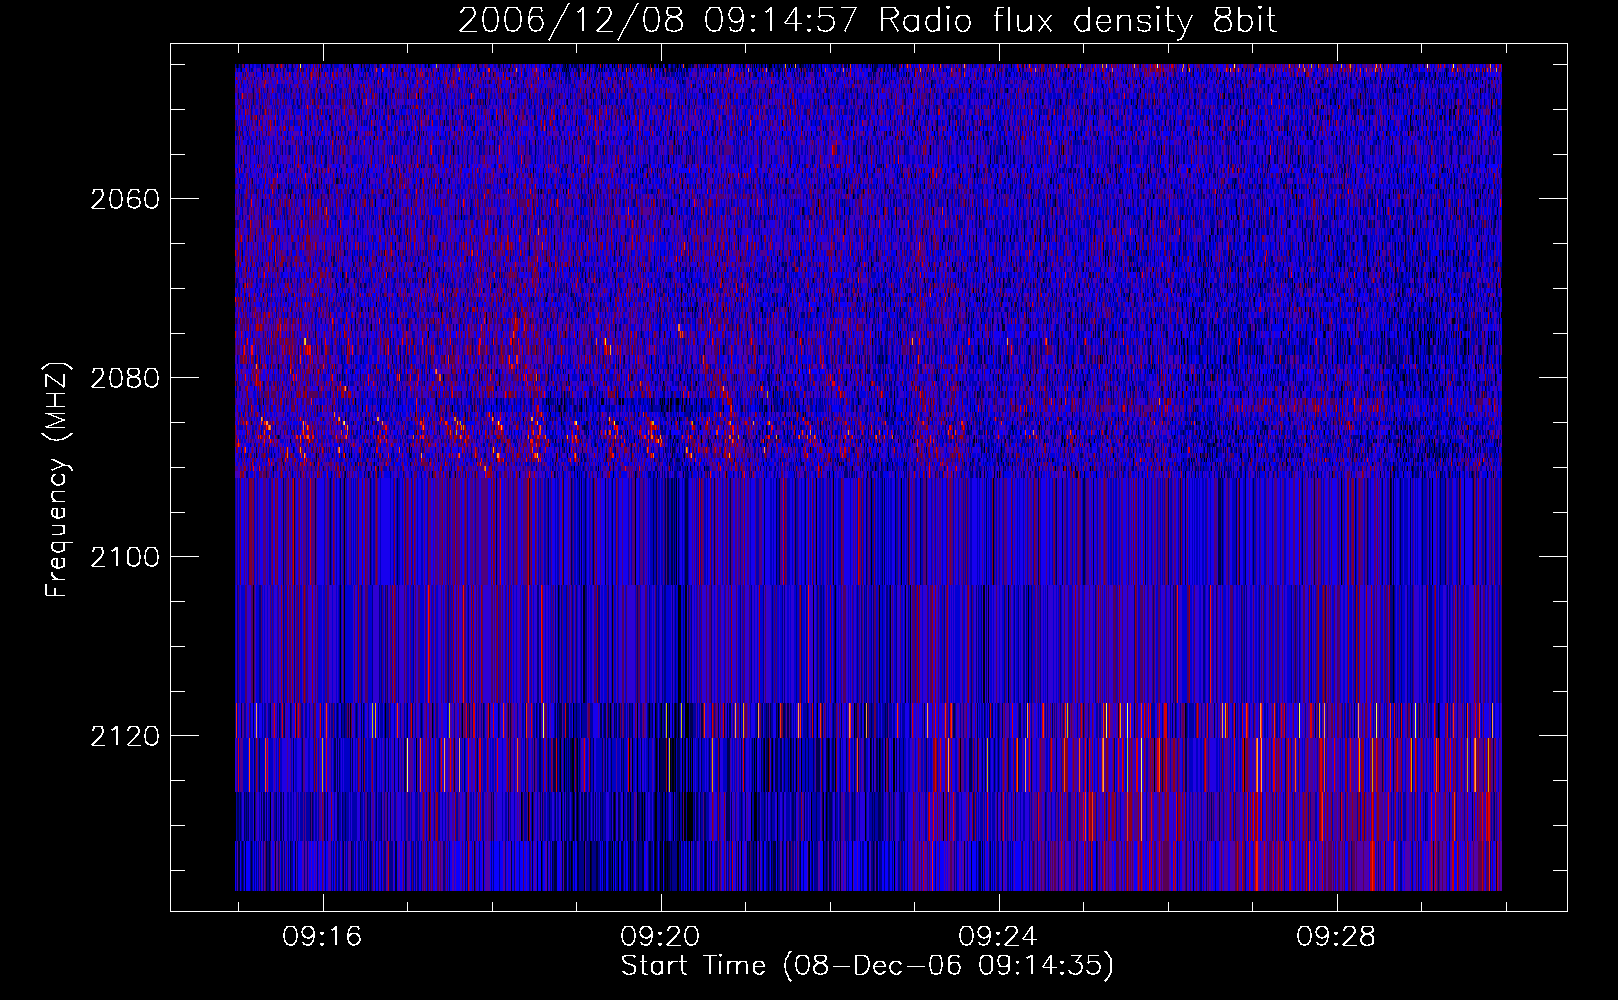
Task: Click the Frequency (MHZ) axis title
Action: click(x=57, y=479)
